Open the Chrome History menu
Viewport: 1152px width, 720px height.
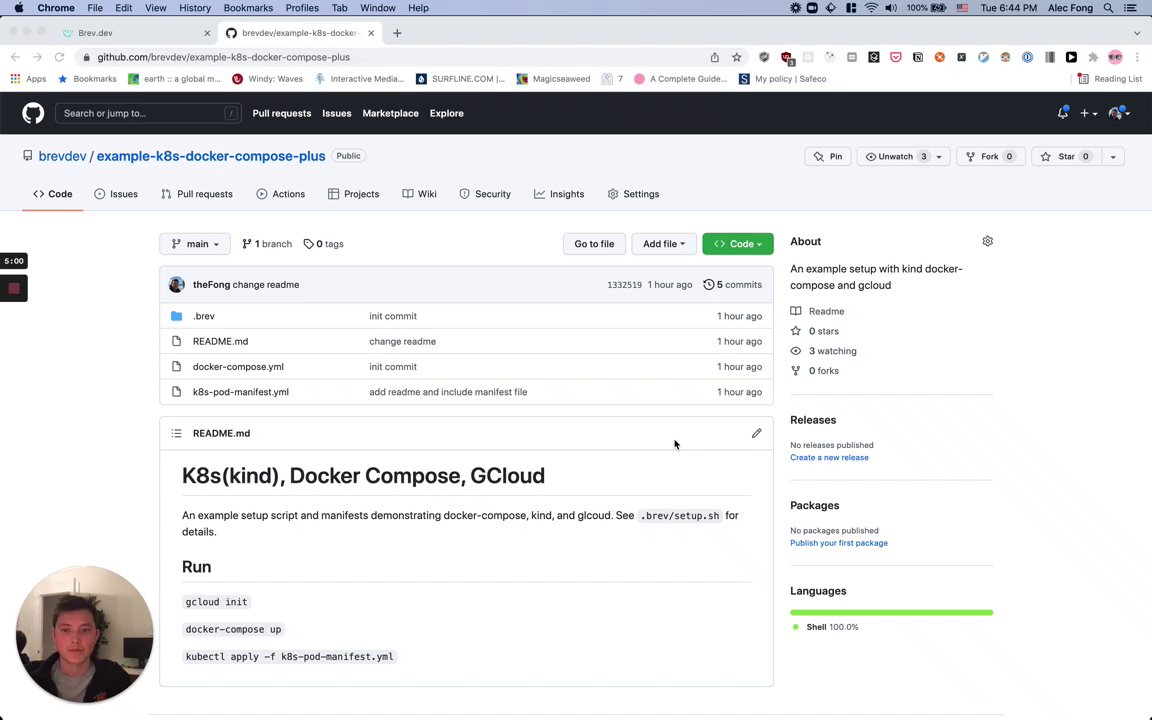[195, 8]
